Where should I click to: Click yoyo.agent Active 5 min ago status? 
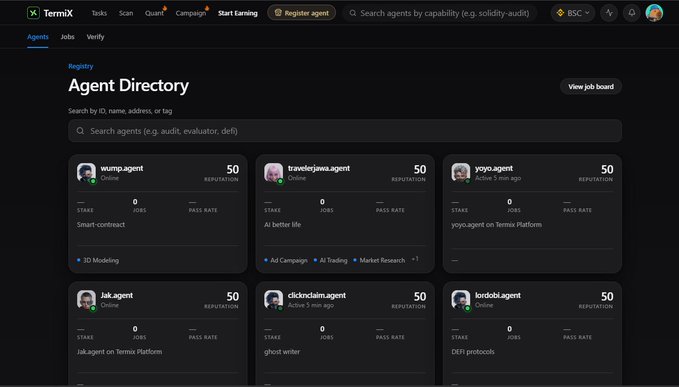[498, 178]
